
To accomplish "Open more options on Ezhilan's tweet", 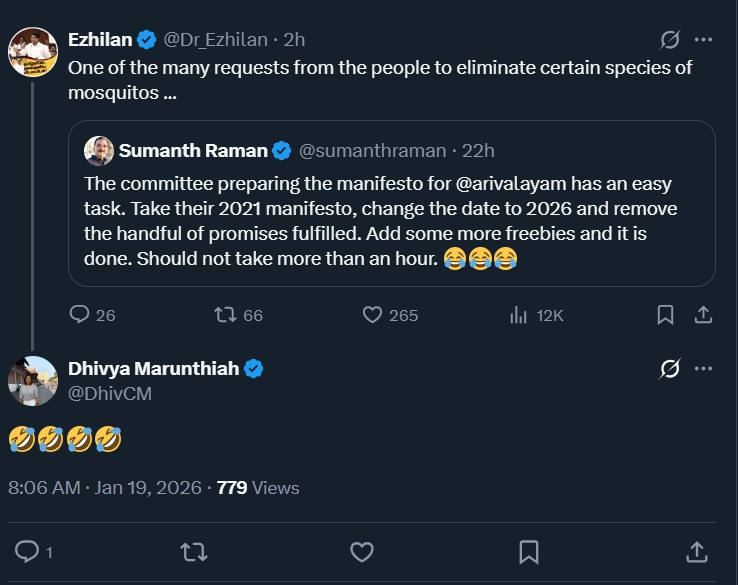I will point(703,40).
